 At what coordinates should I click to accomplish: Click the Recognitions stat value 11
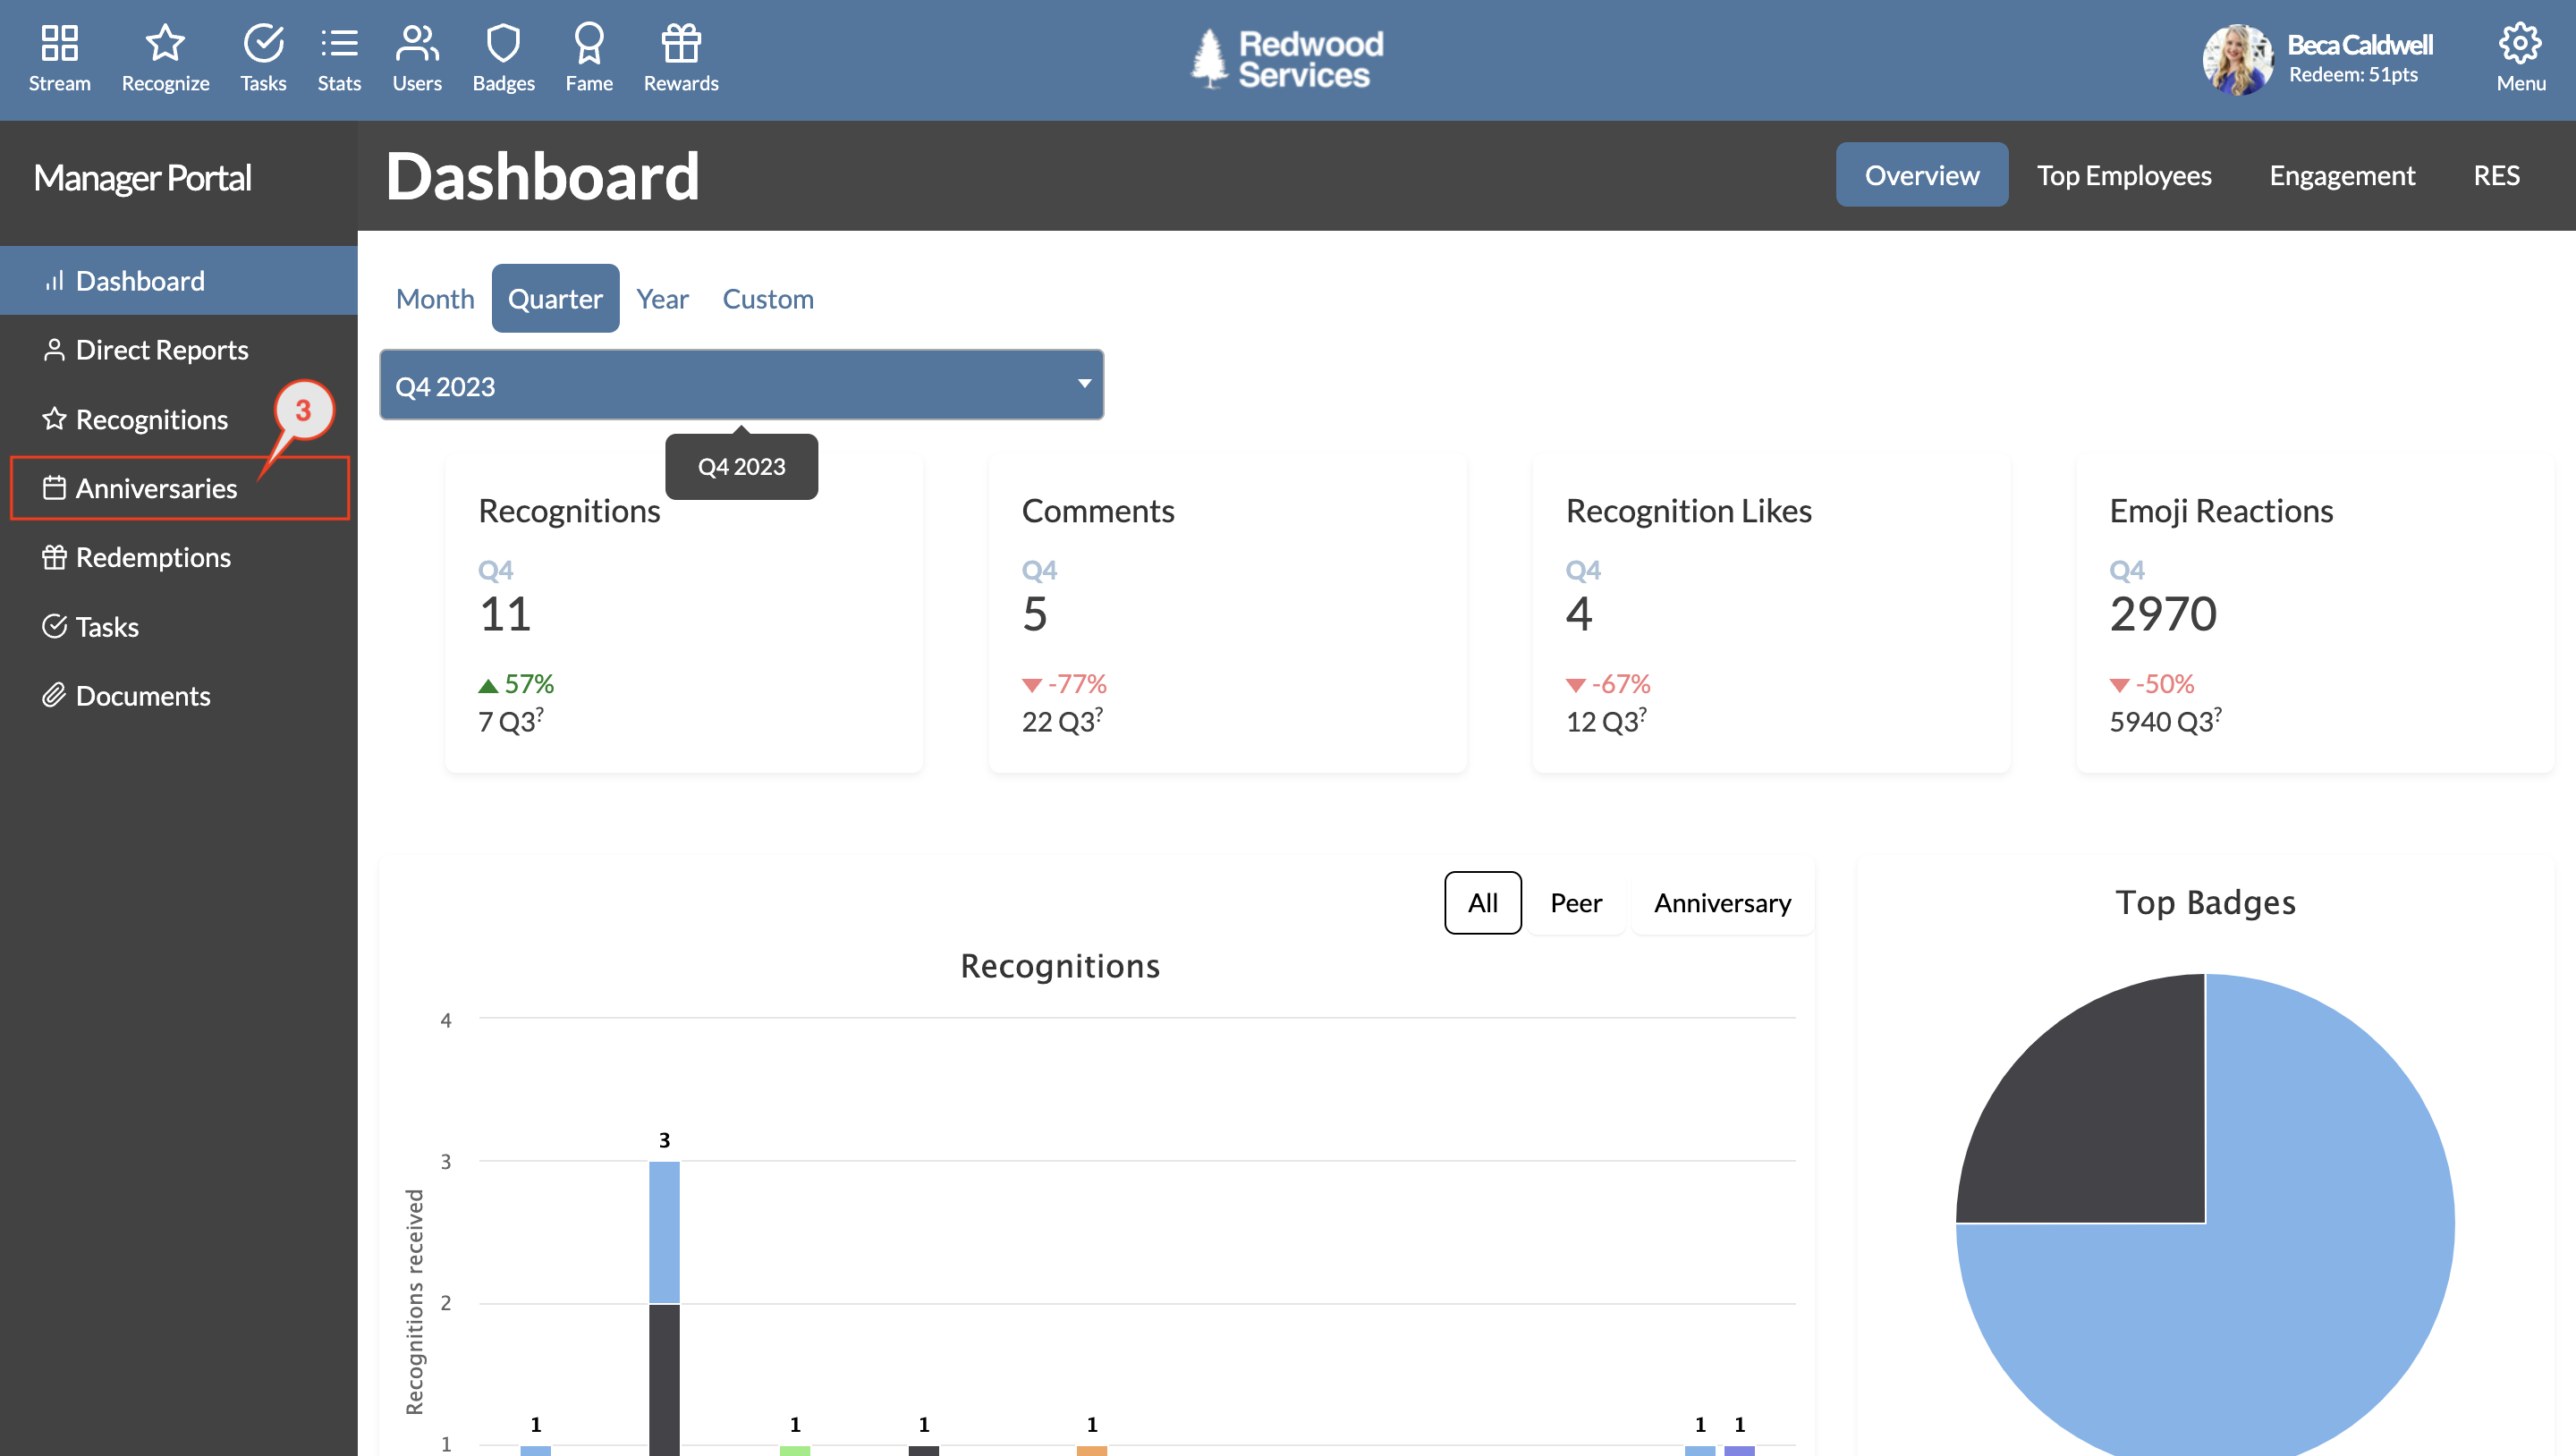[505, 613]
